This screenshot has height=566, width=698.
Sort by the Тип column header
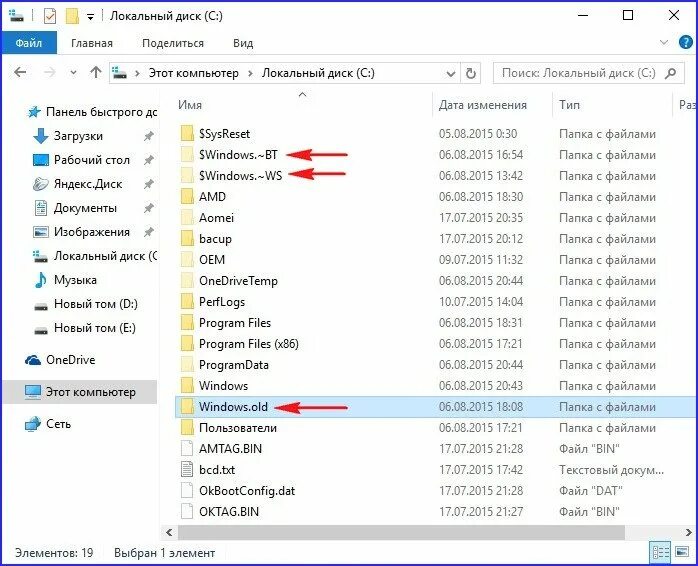(569, 105)
